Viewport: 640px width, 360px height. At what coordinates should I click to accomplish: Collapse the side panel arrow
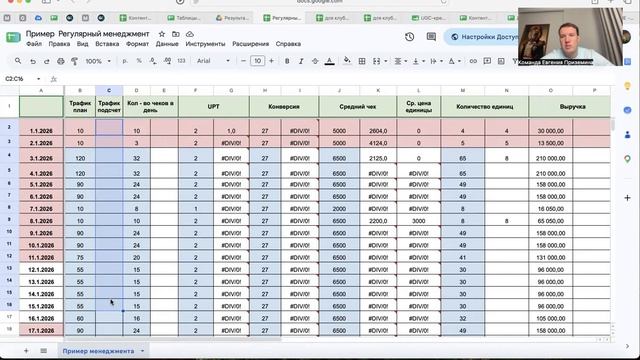coord(627,347)
